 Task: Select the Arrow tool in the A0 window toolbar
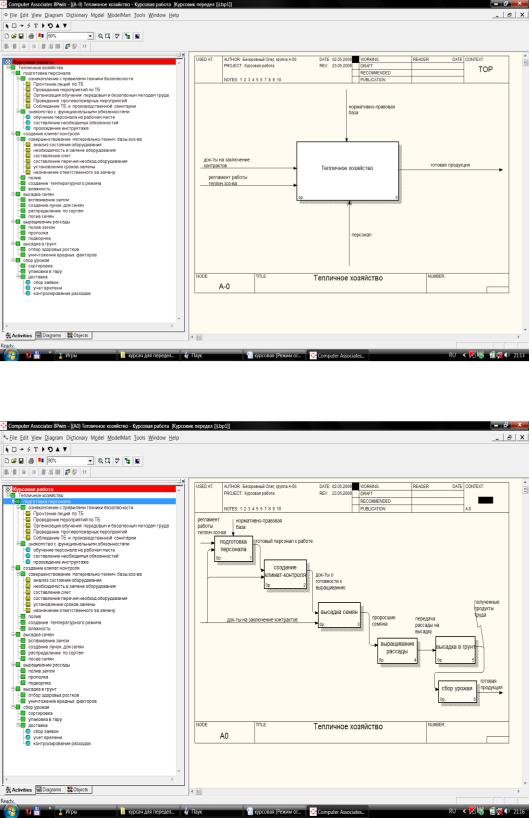21,449
